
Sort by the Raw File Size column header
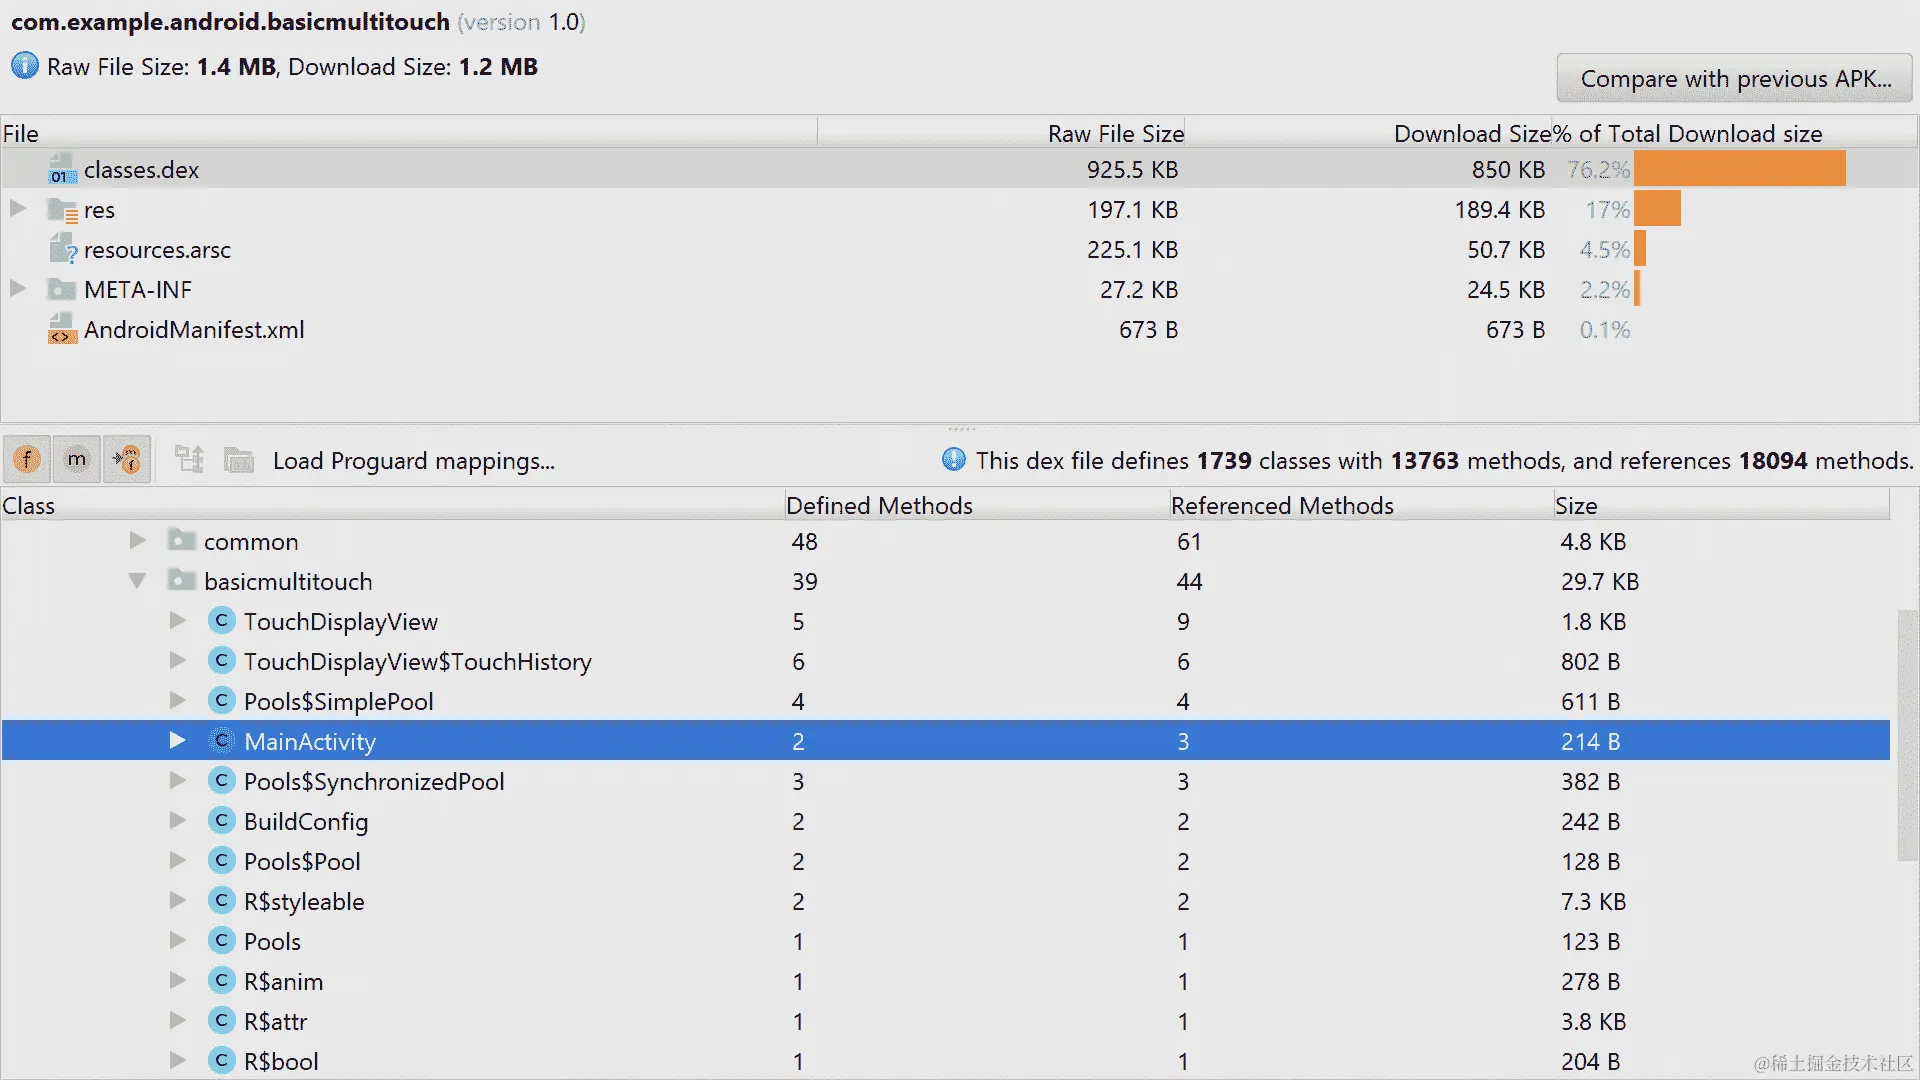[x=1115, y=133]
